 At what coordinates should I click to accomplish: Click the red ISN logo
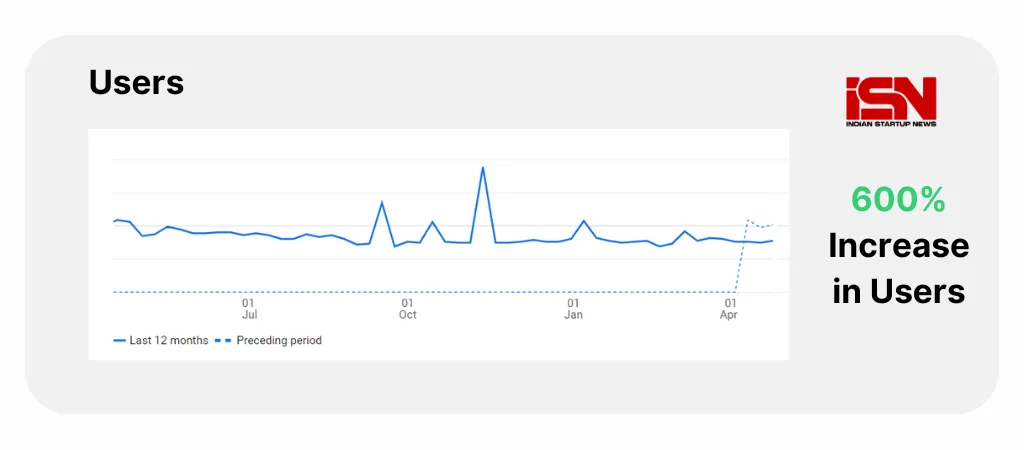890,97
